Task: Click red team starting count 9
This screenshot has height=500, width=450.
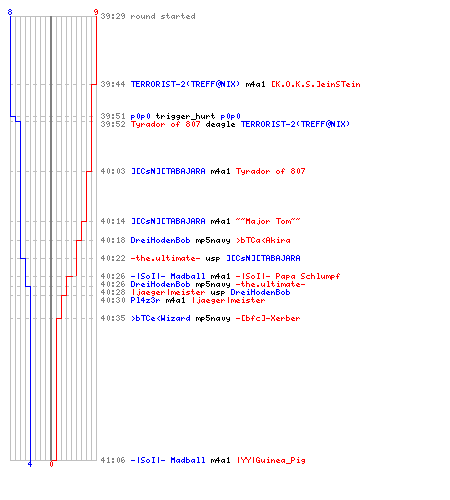Action: (x=96, y=12)
